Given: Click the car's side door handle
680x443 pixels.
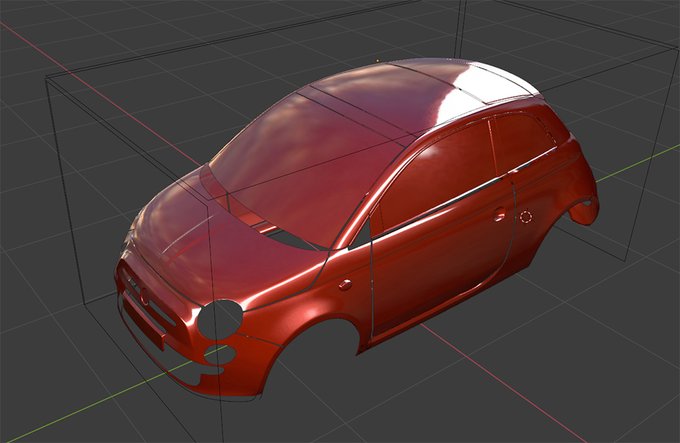Looking at the screenshot, I should pos(500,214).
